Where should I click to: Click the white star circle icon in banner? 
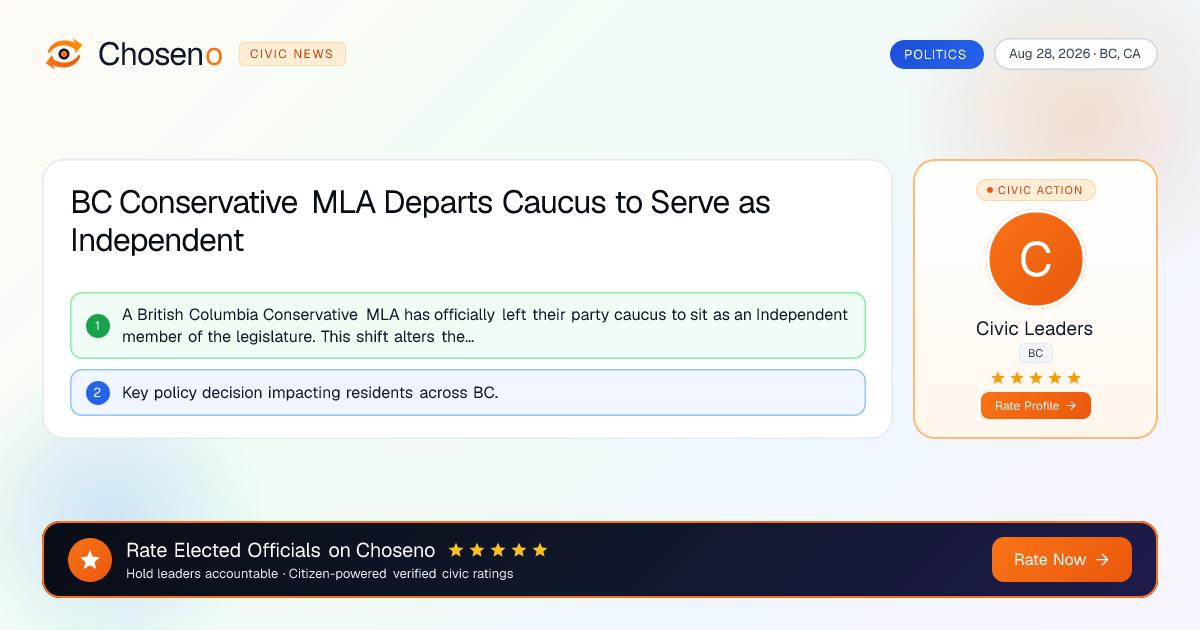coord(90,560)
